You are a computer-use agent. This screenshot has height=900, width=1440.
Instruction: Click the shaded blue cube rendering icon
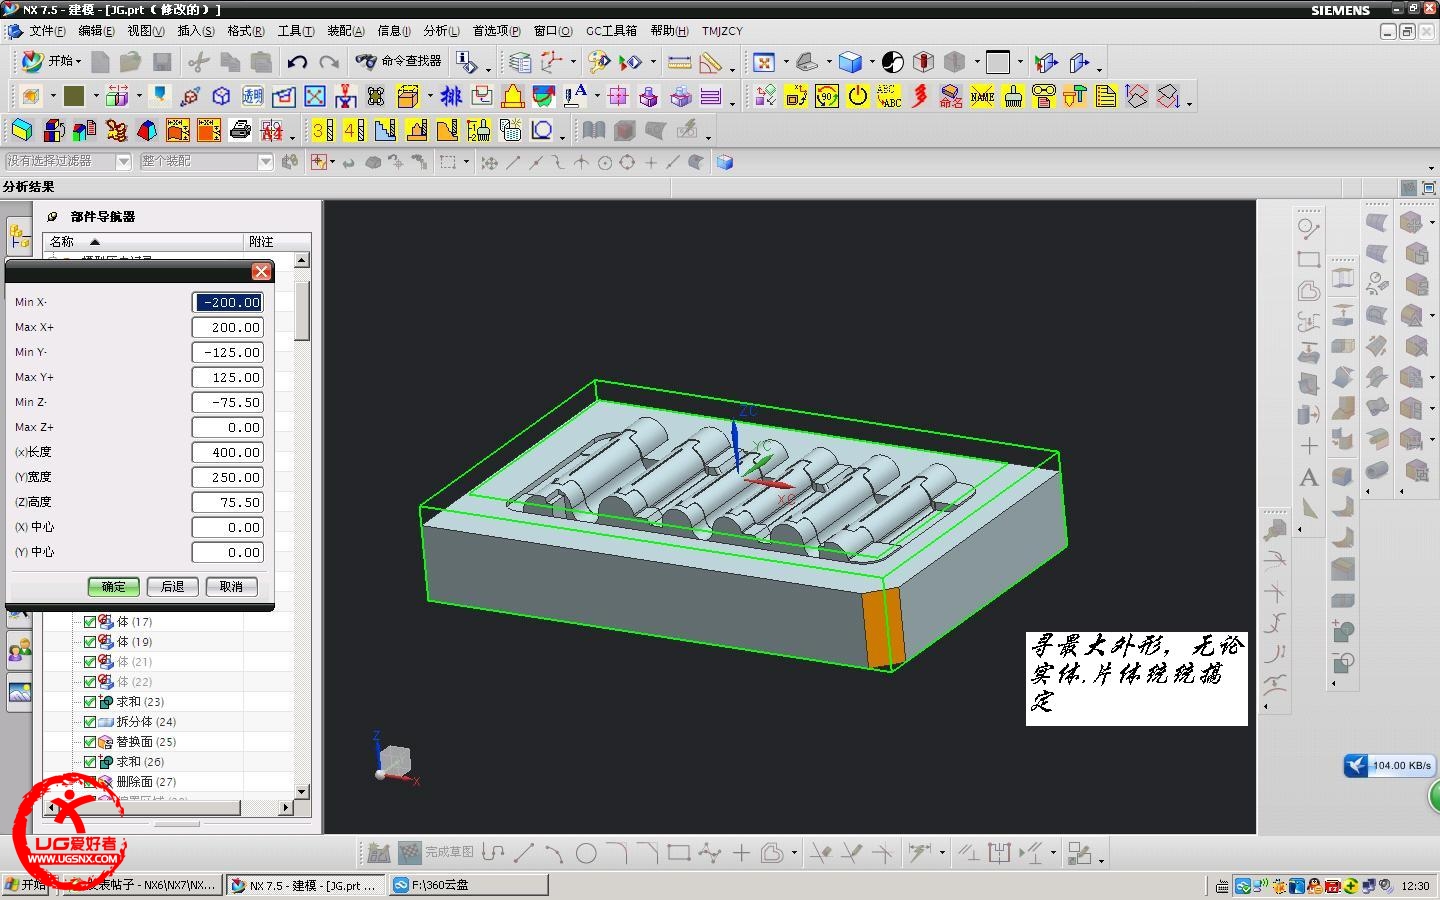pos(850,62)
